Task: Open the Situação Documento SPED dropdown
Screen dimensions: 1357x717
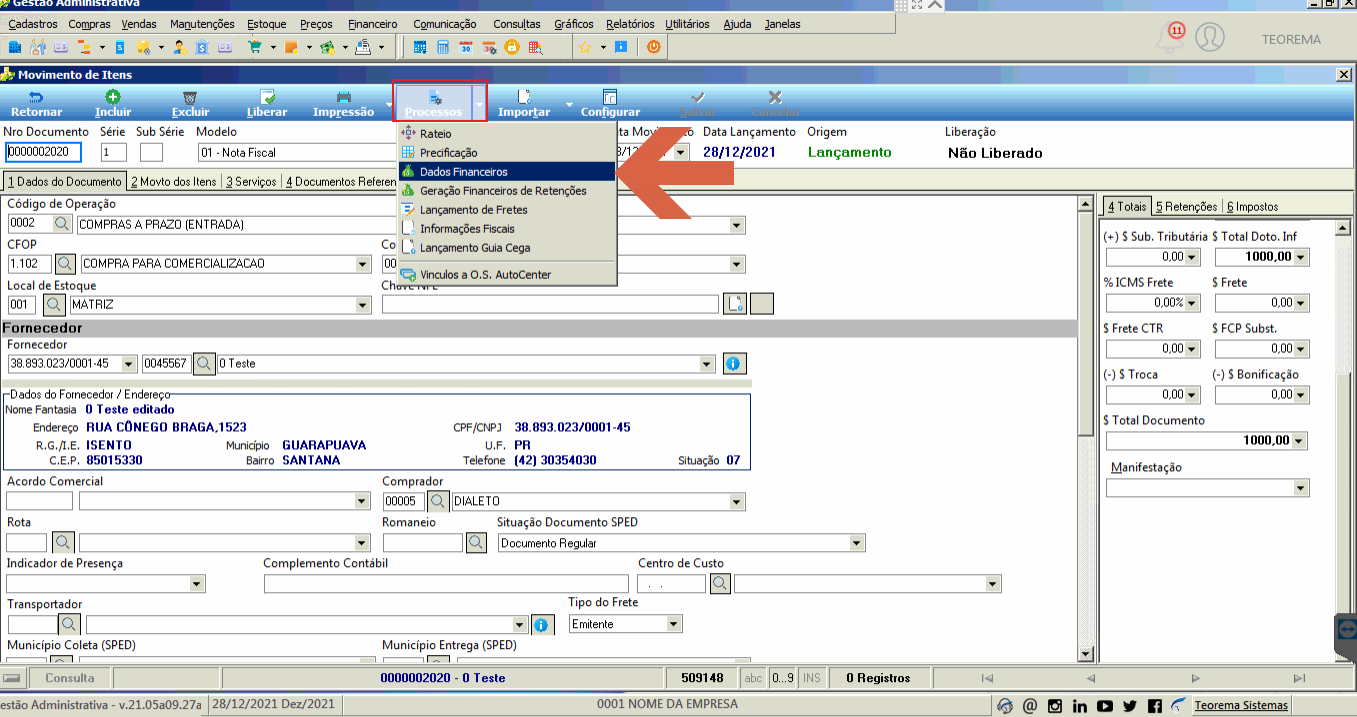Action: [857, 543]
